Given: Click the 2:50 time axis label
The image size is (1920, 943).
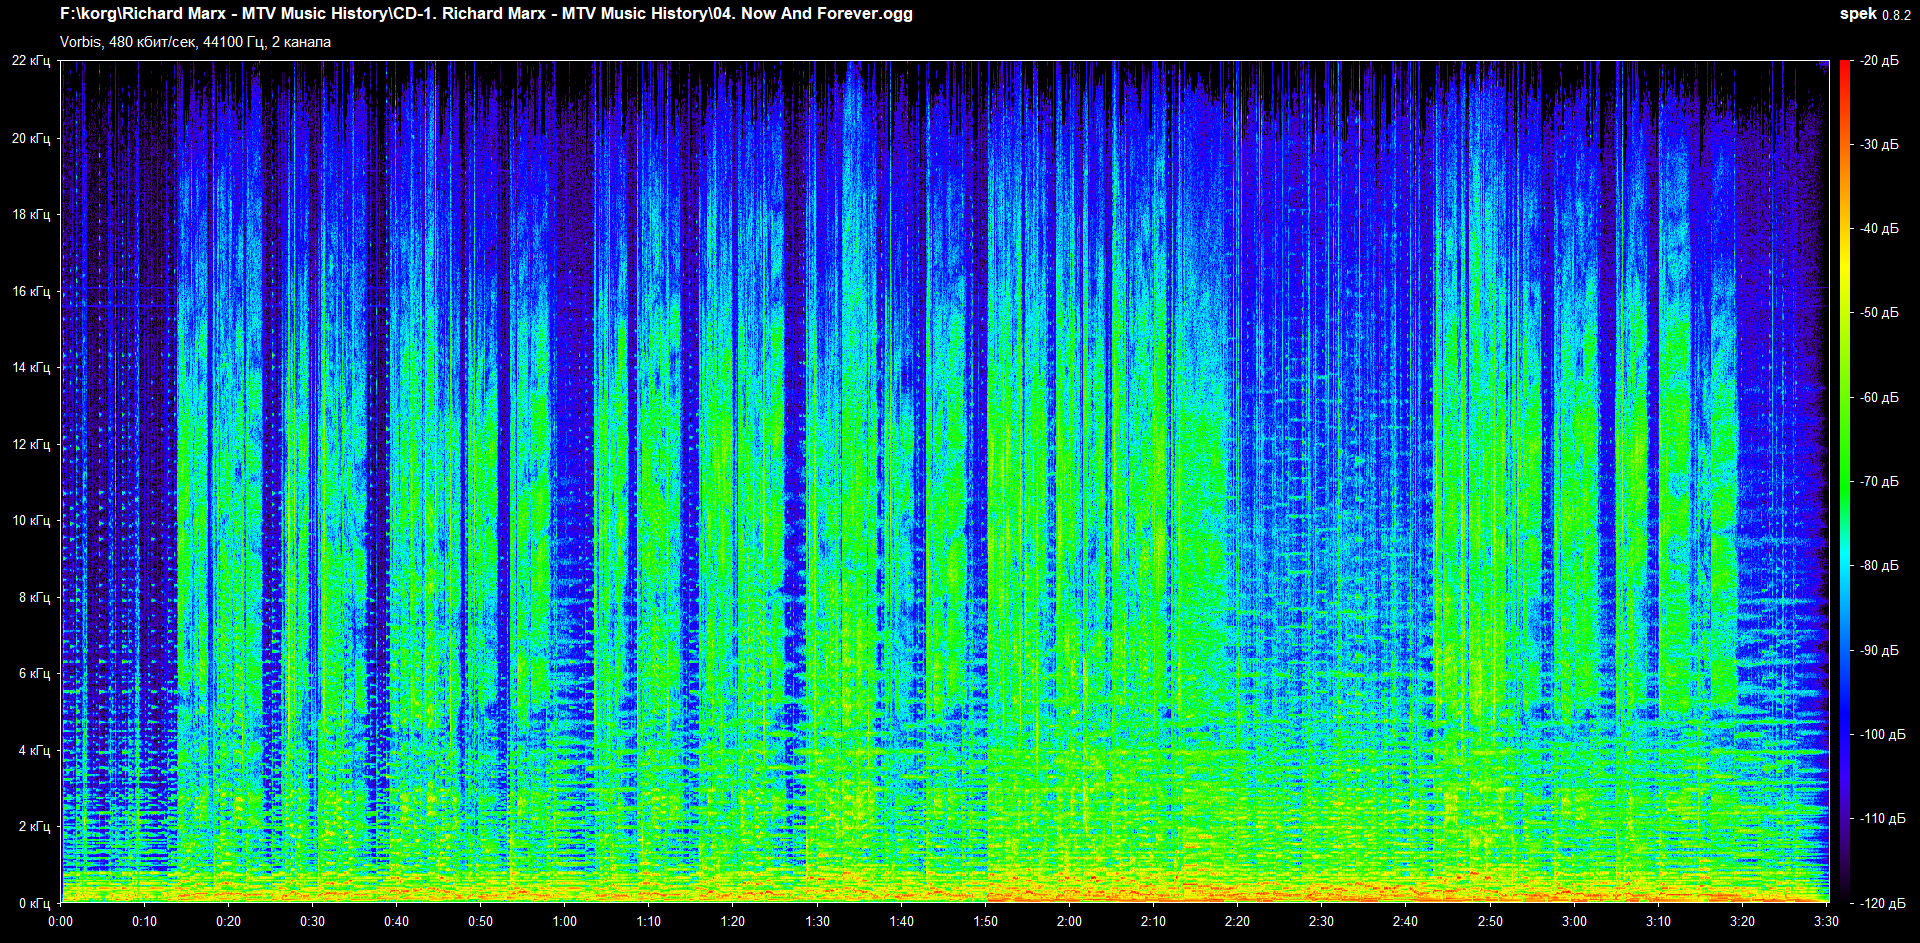Looking at the screenshot, I should (x=1490, y=921).
